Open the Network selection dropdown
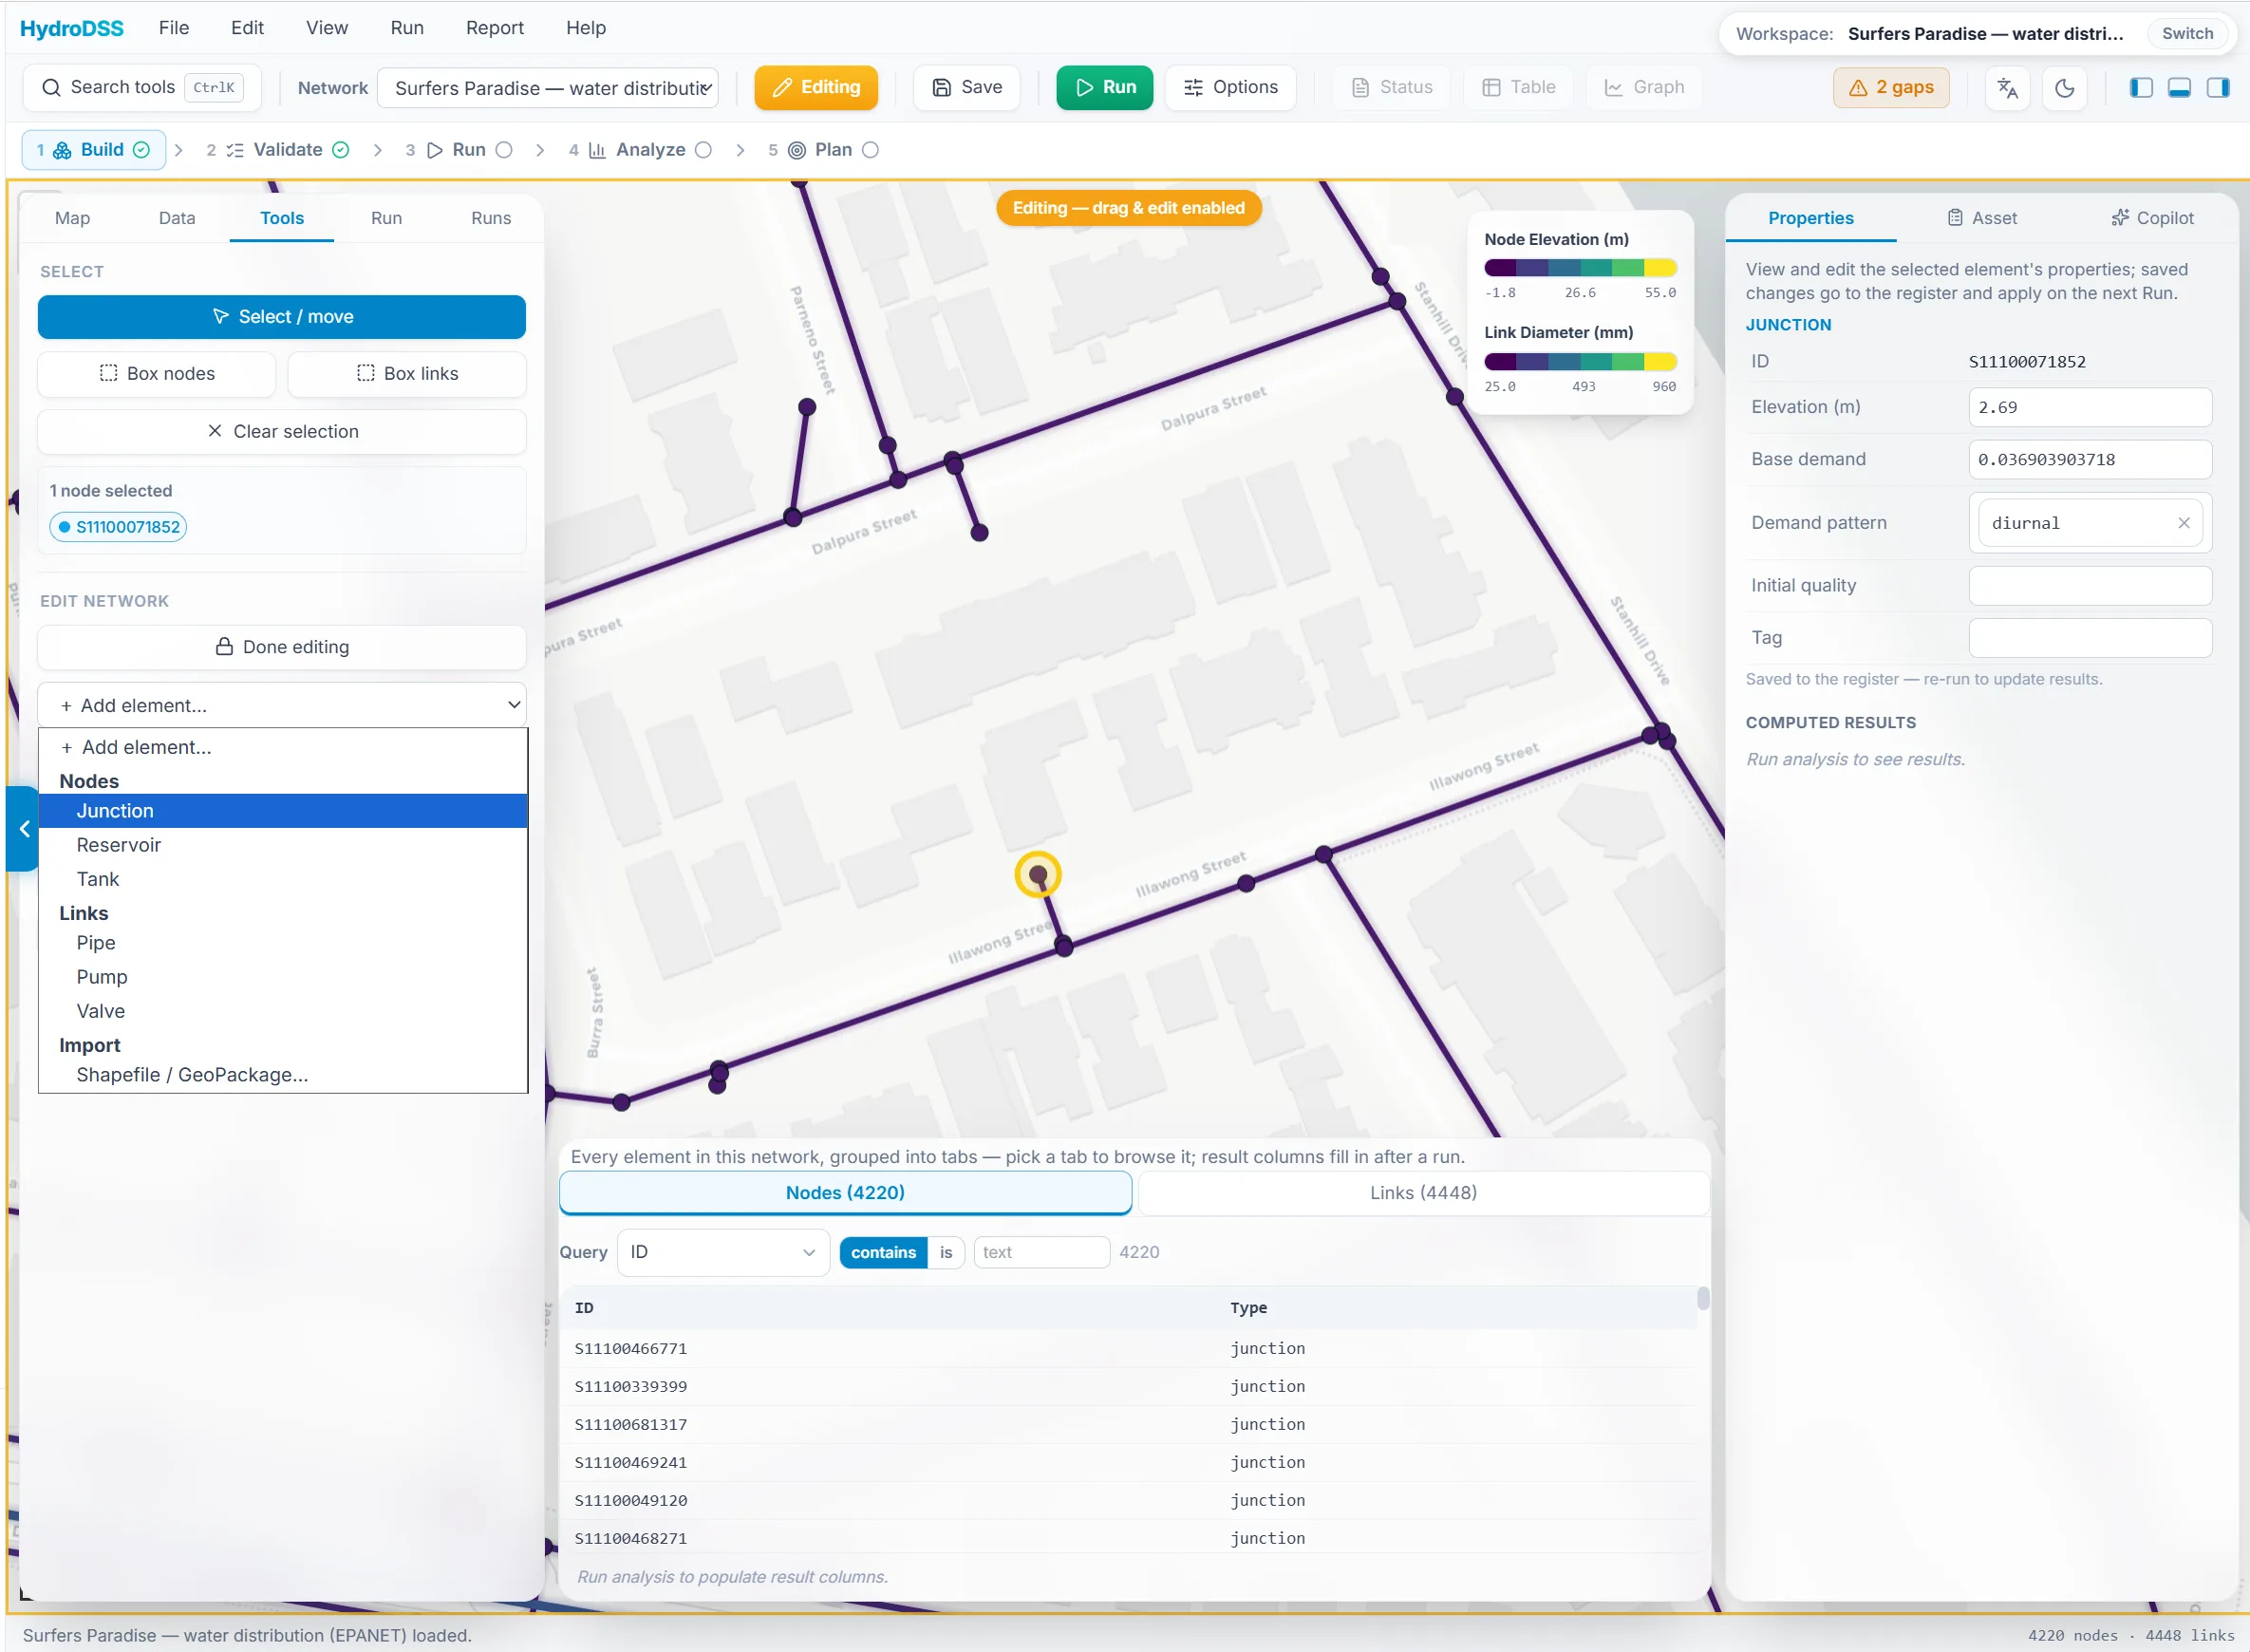The width and height of the screenshot is (2250, 1652). (549, 88)
